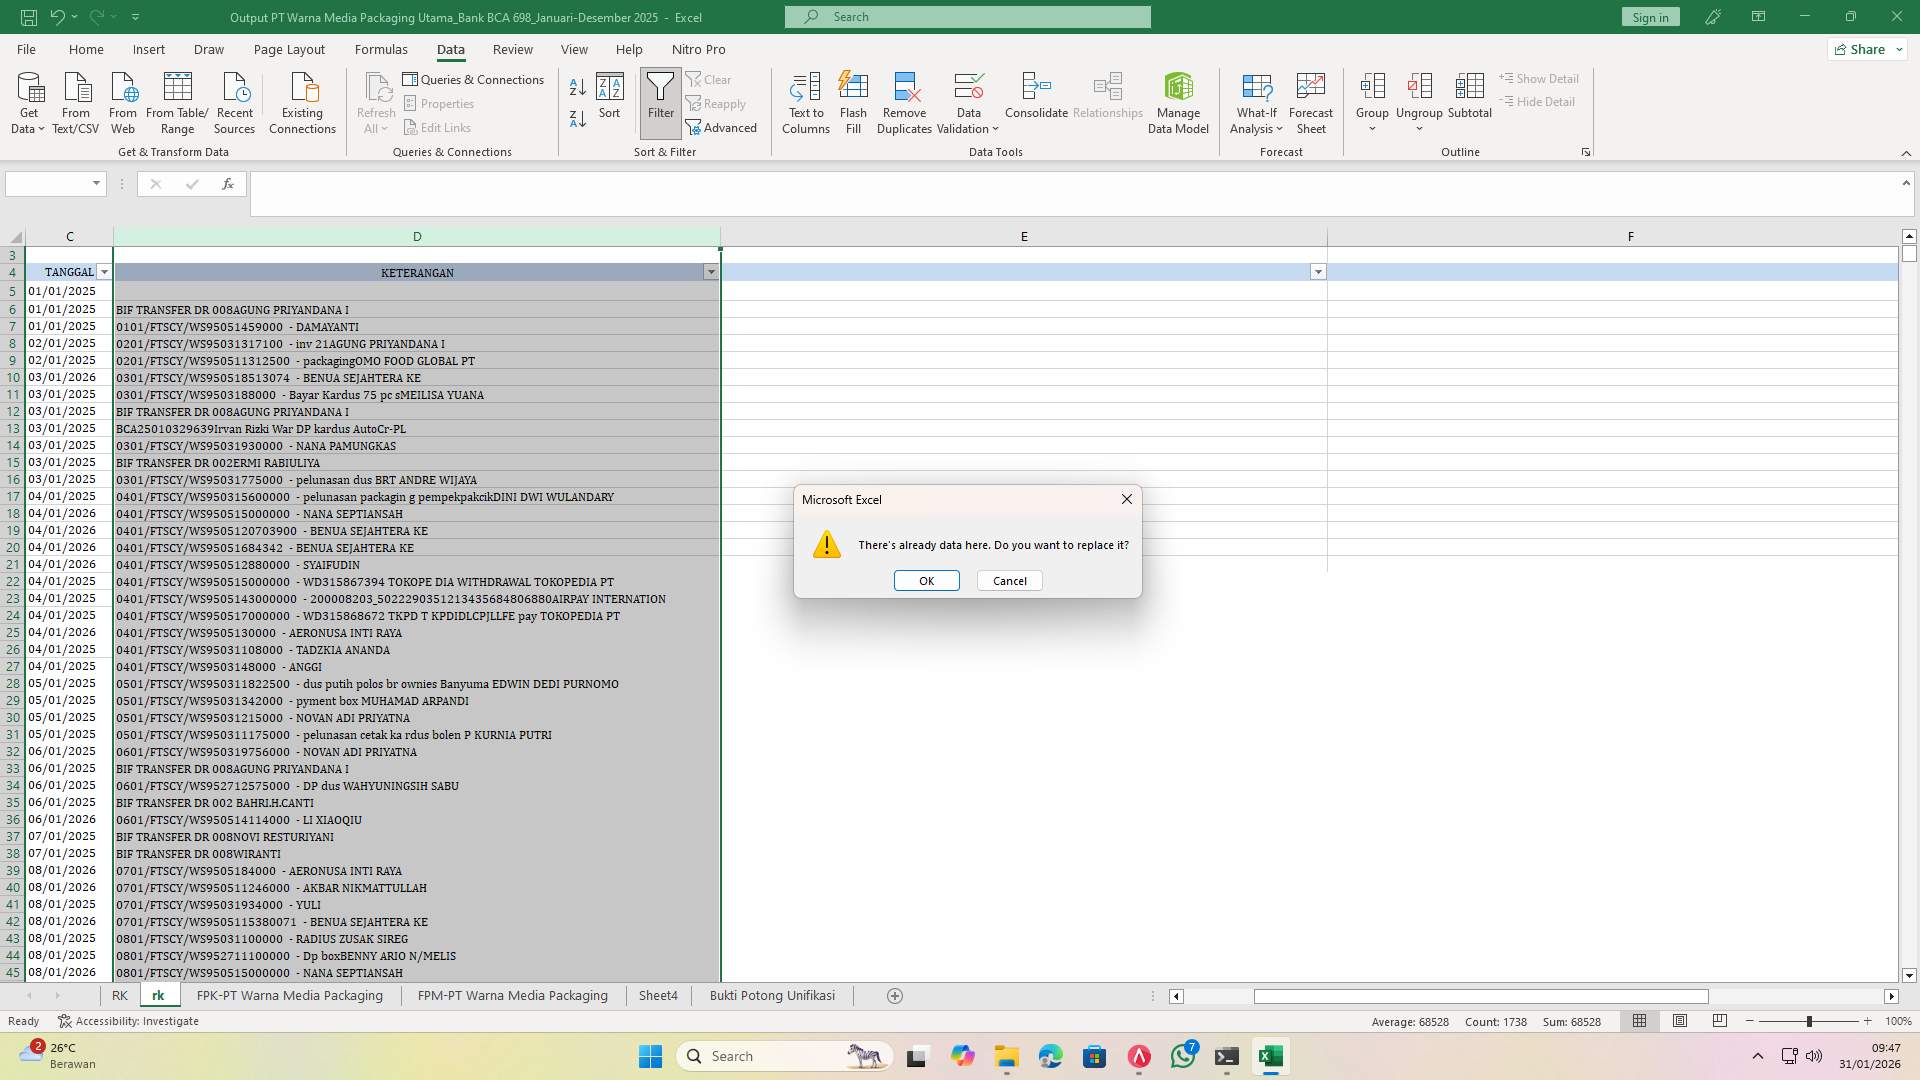The width and height of the screenshot is (1920, 1080).
Task: Click OK to replace existing data
Action: click(x=926, y=580)
